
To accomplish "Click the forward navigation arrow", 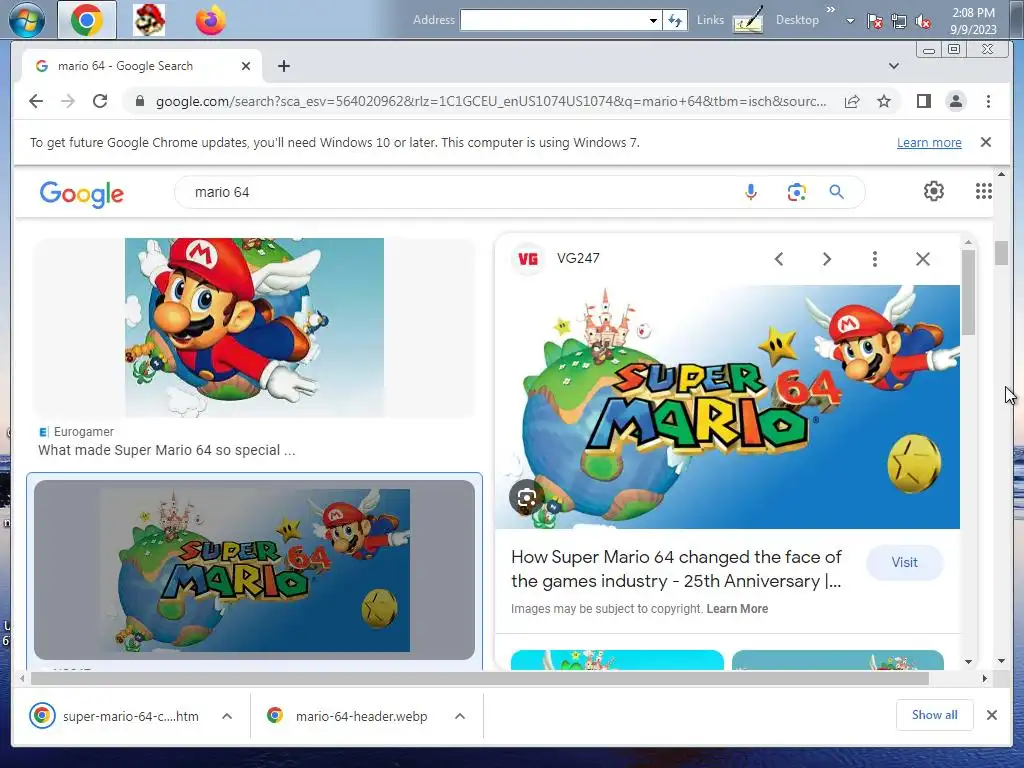I will pos(68,101).
